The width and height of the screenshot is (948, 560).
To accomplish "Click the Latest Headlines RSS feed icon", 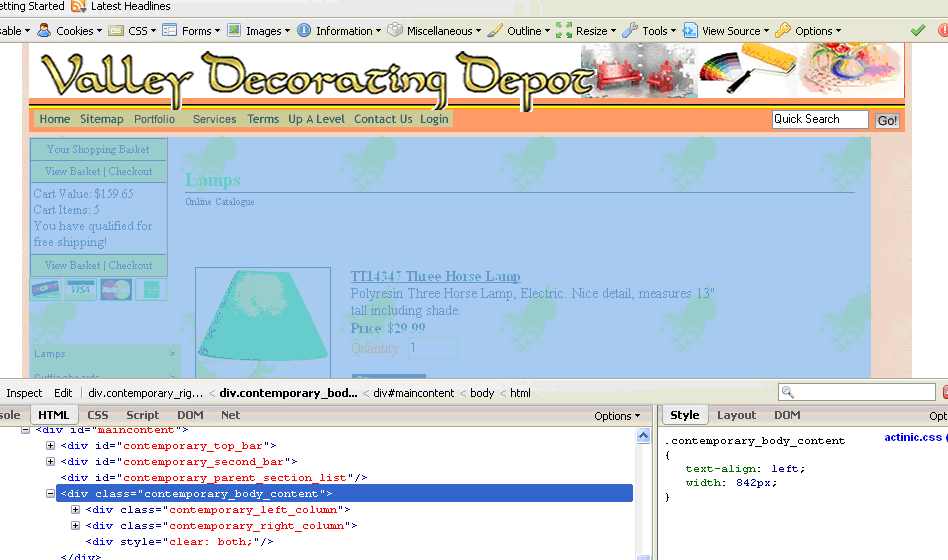I will point(78,6).
